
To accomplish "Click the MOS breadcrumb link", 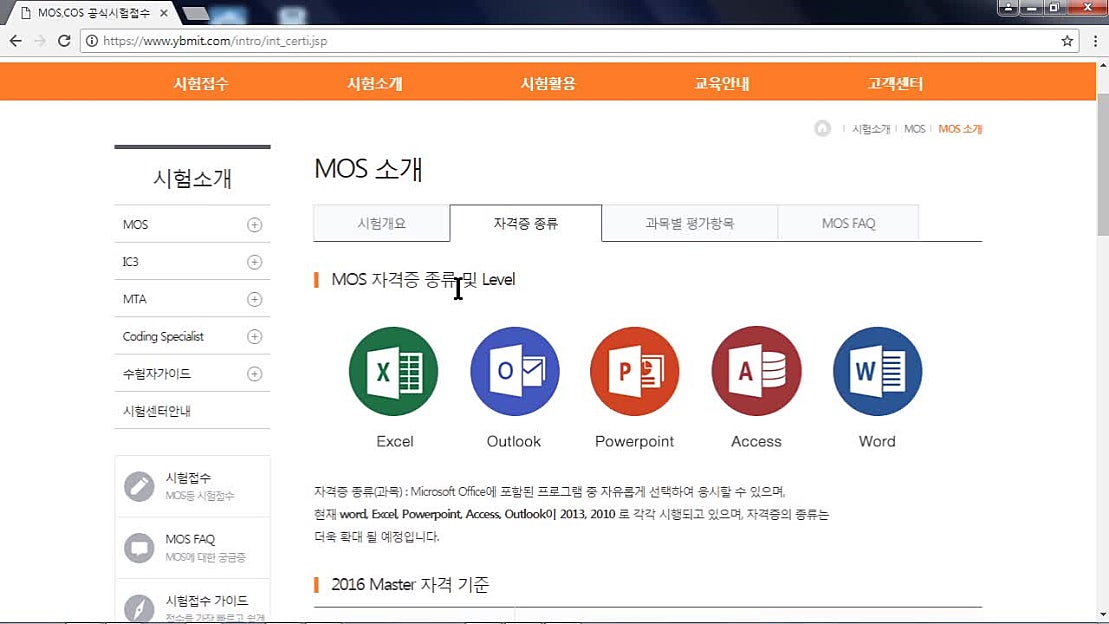I will coord(914,128).
